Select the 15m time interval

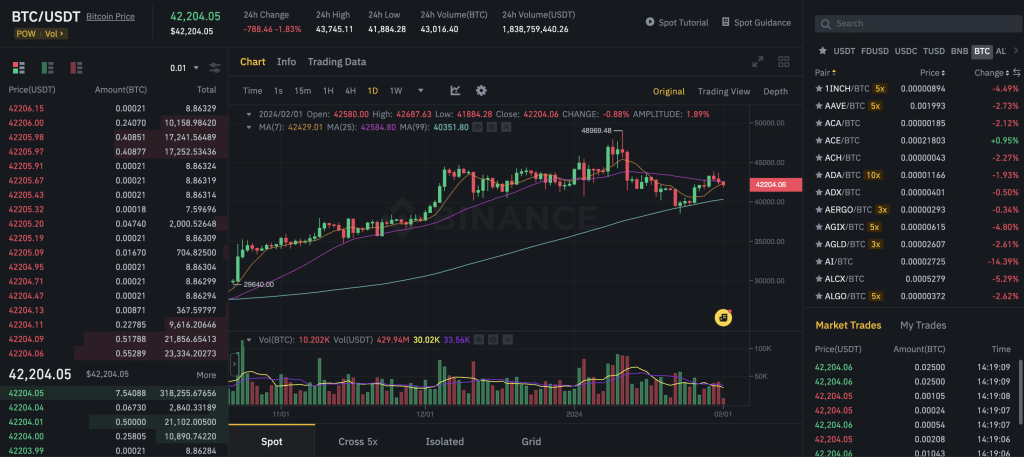(x=302, y=91)
